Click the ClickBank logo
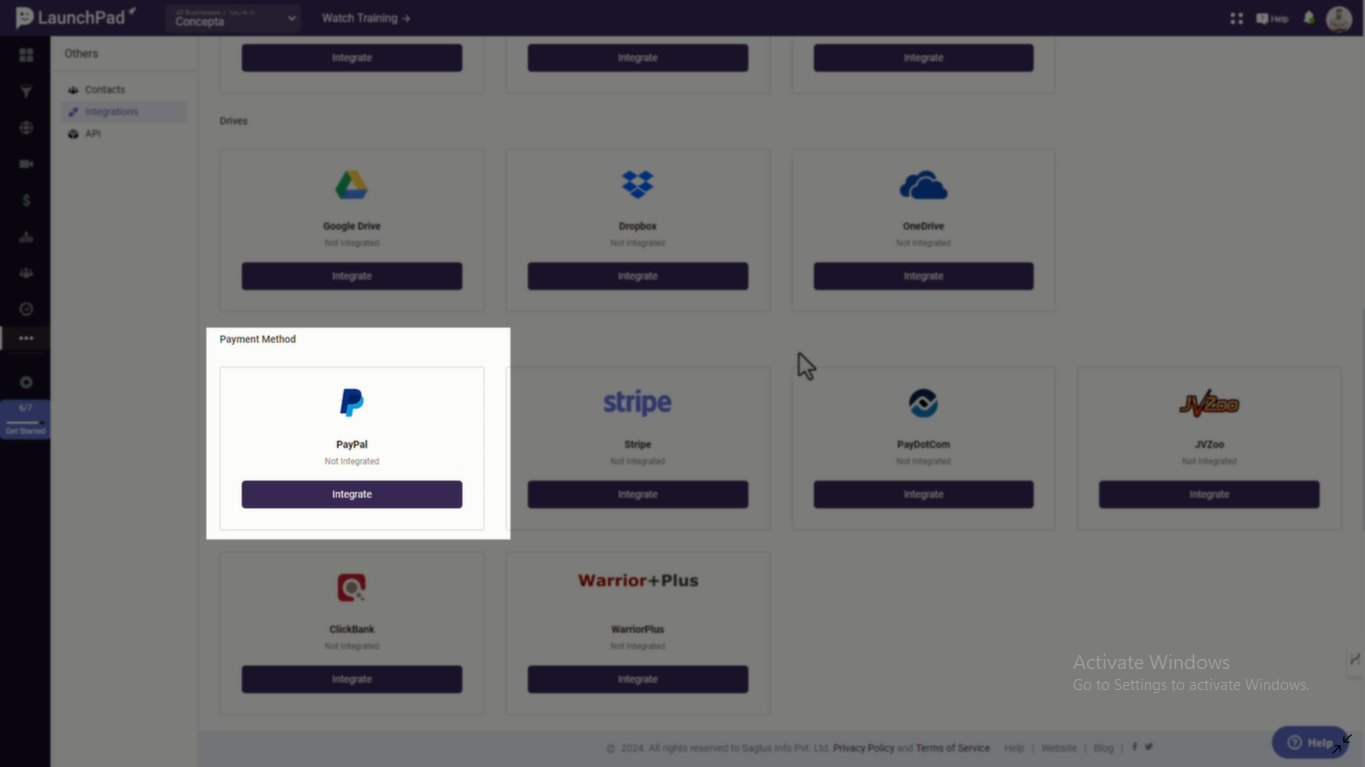 351,587
